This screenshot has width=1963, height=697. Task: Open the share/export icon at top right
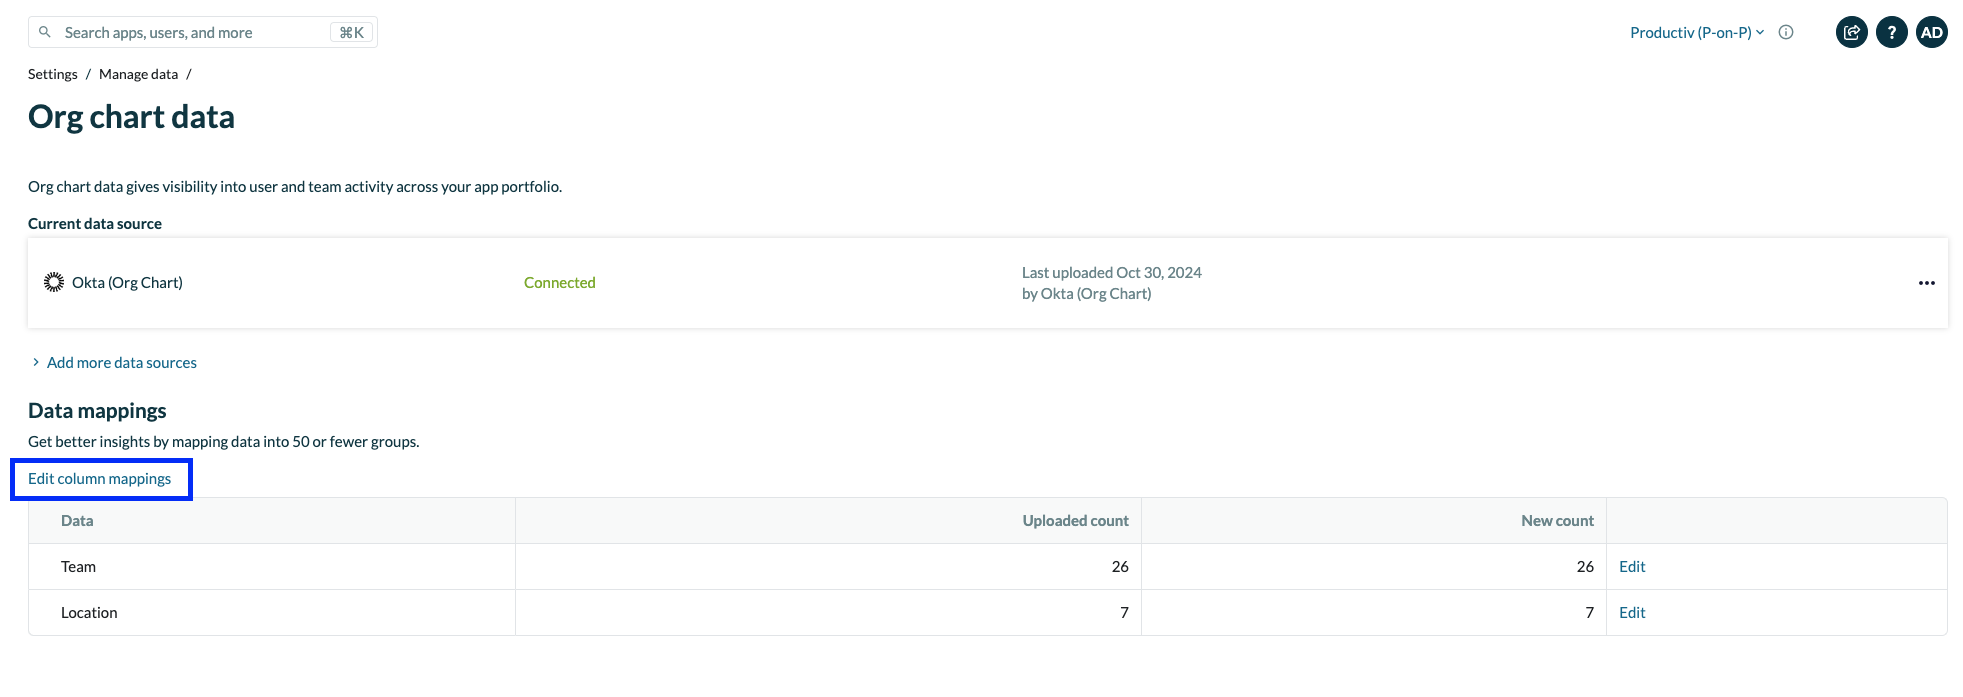pos(1850,31)
